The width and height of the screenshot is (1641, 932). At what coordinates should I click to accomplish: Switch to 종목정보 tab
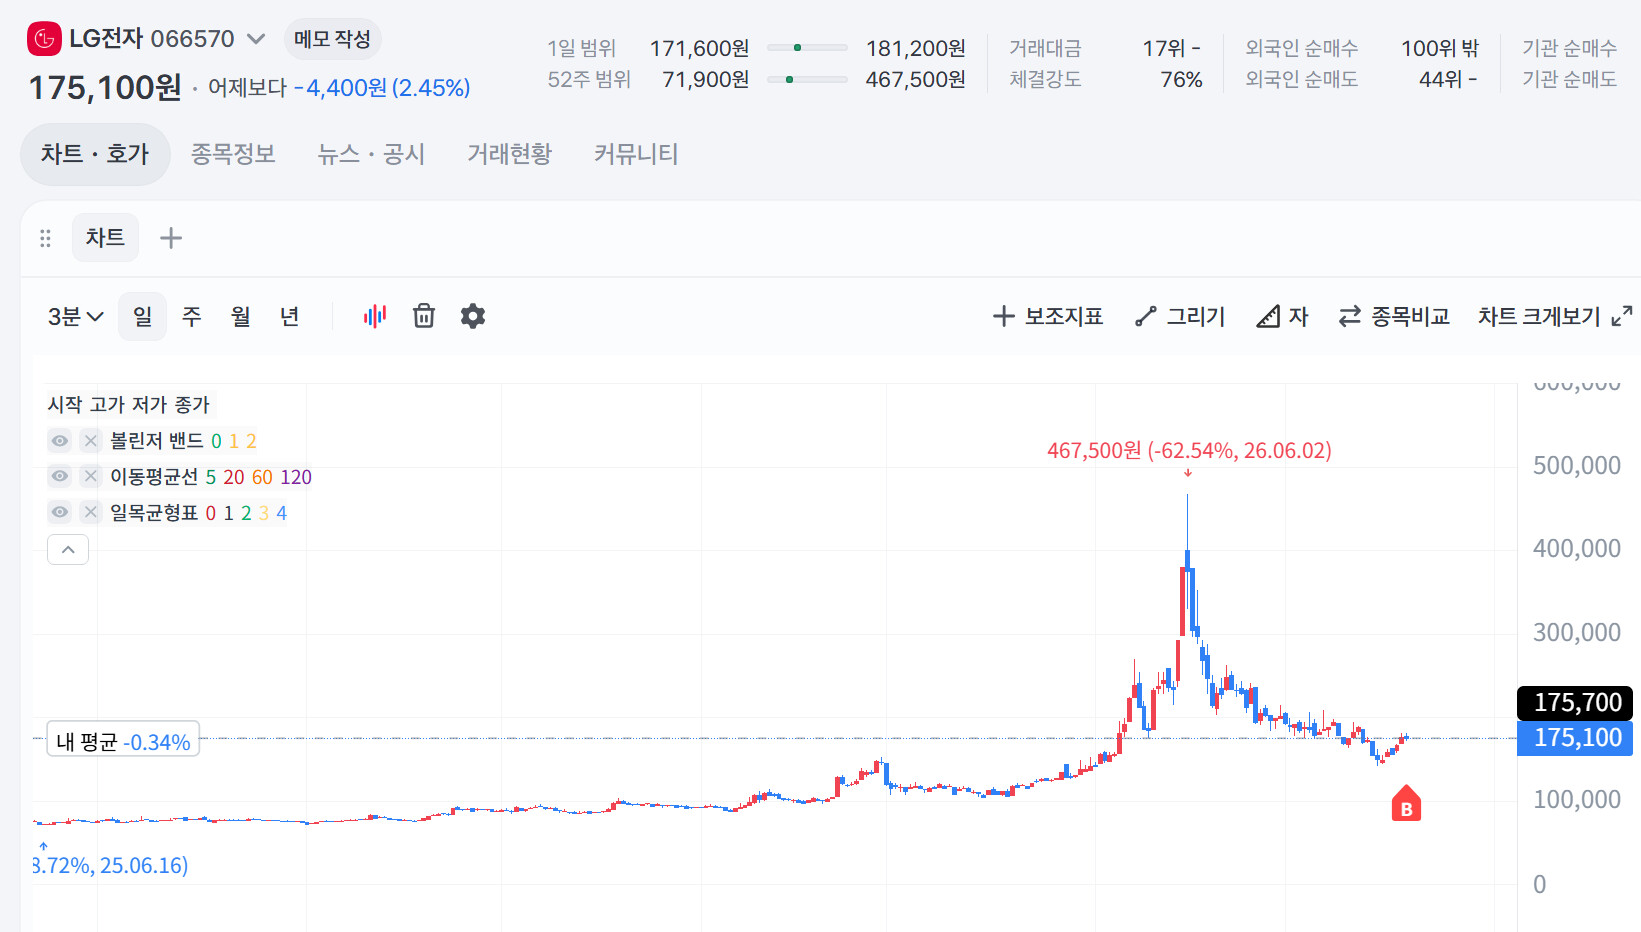(x=233, y=154)
